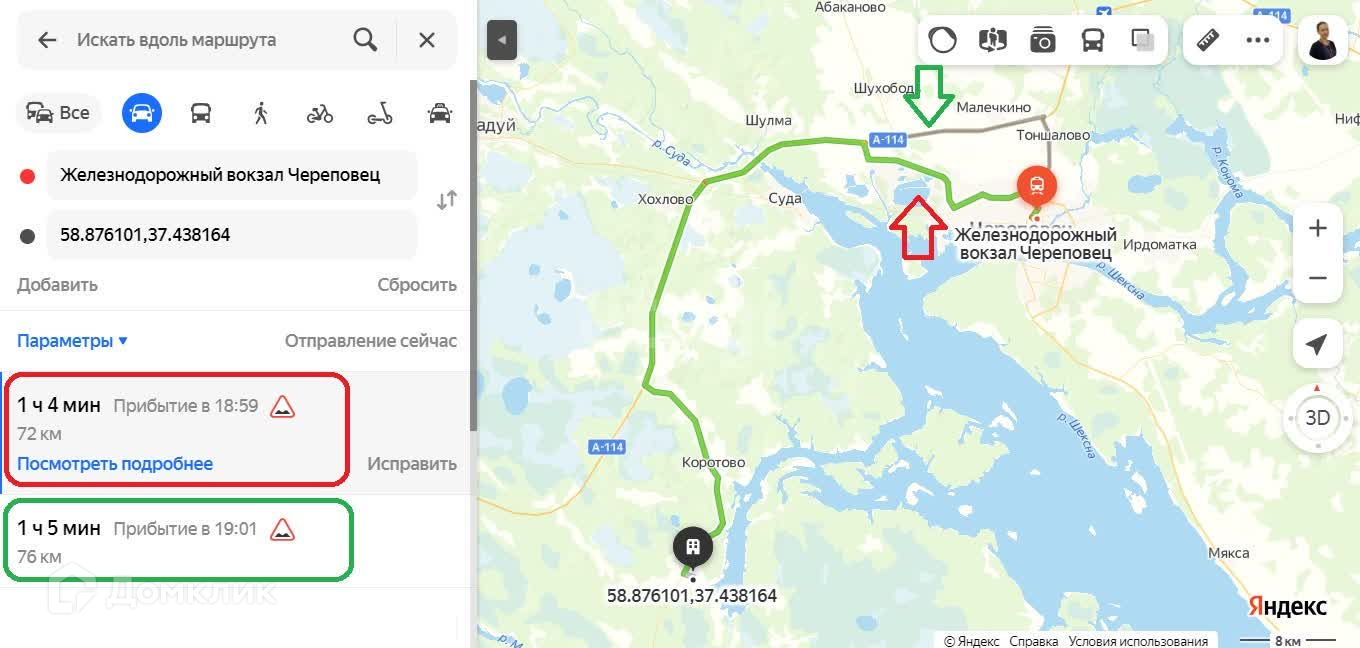This screenshot has height=648, width=1360.
Task: Expand the Параметры route options
Action: pos(73,341)
